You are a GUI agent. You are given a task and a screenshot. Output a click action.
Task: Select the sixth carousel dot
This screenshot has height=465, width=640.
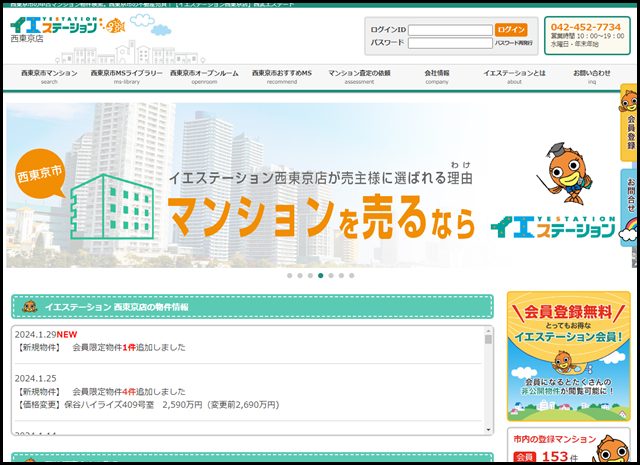(x=341, y=276)
